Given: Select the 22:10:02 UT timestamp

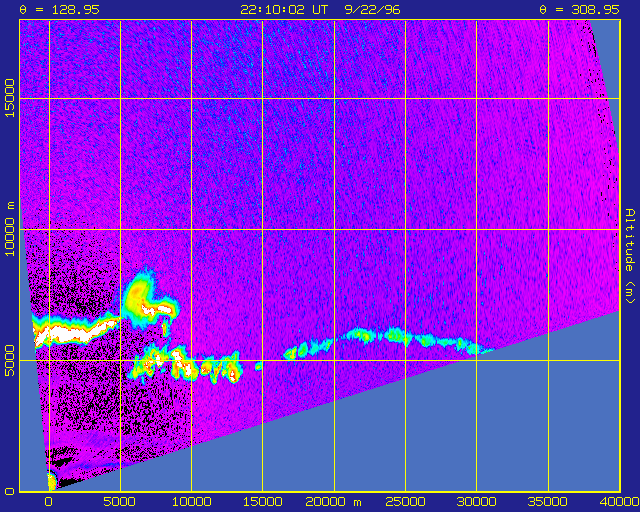Looking at the screenshot, I should 284,9.
